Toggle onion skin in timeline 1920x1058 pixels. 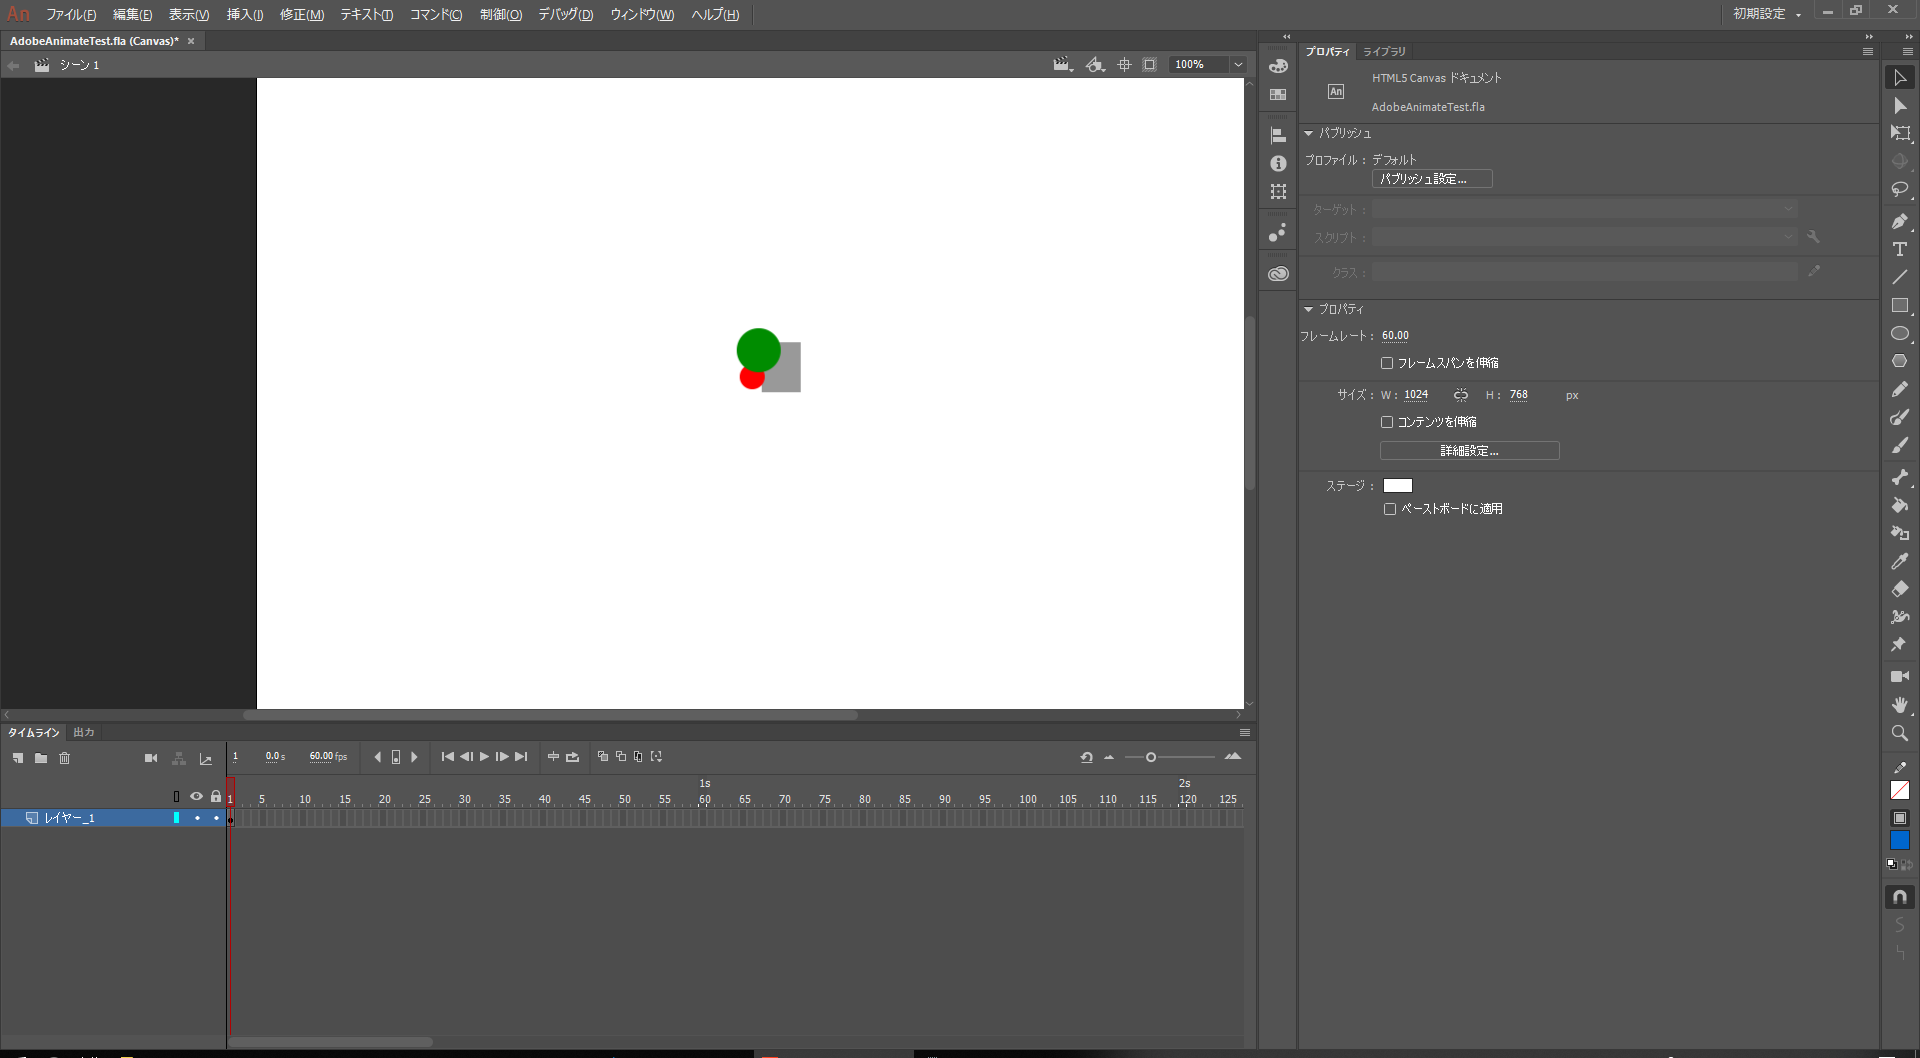(603, 757)
